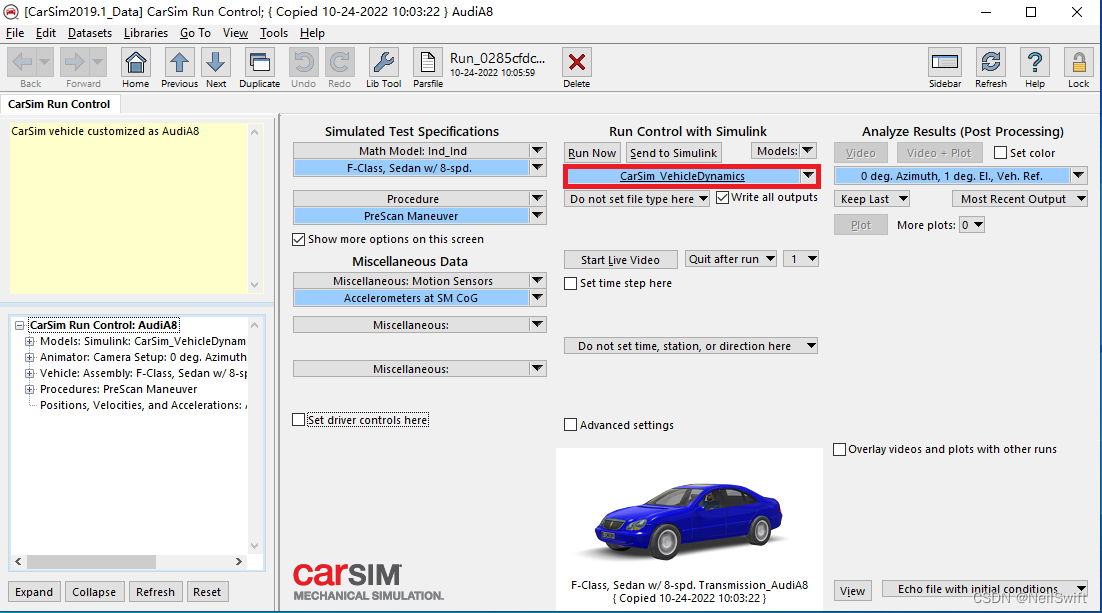Expand Procedures: PreScan Maneuver tree node
1102x613 pixels.
tap(30, 389)
